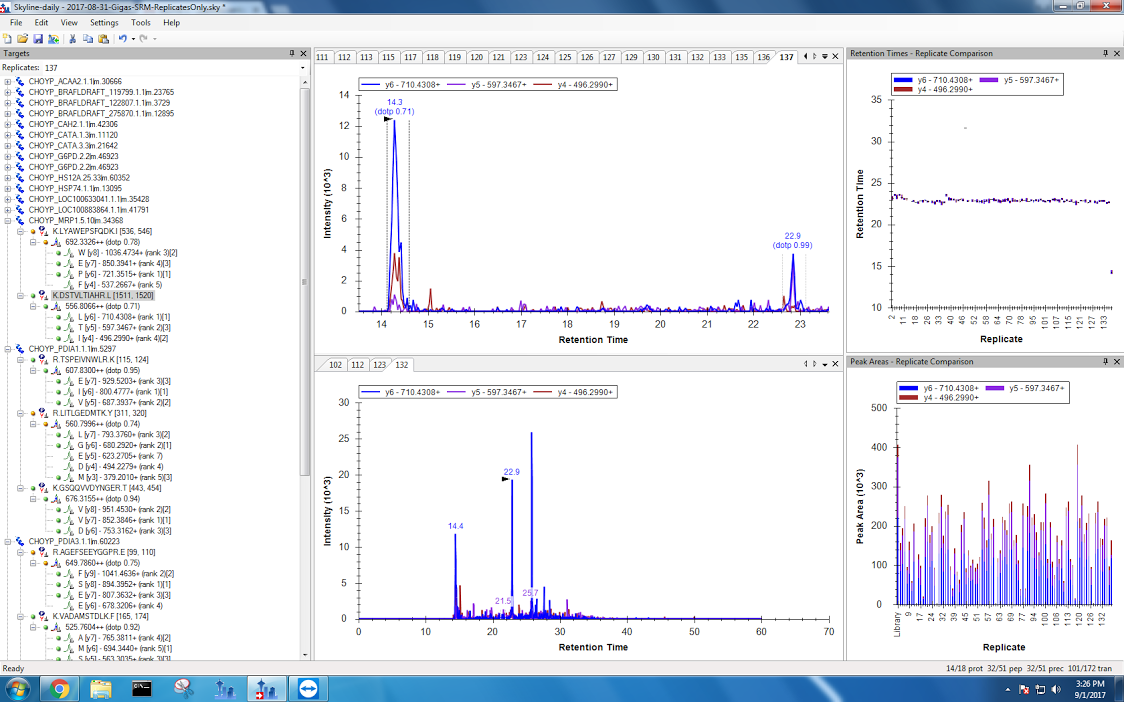Click the New Document toolbar icon
1124x702 pixels.
8,38
